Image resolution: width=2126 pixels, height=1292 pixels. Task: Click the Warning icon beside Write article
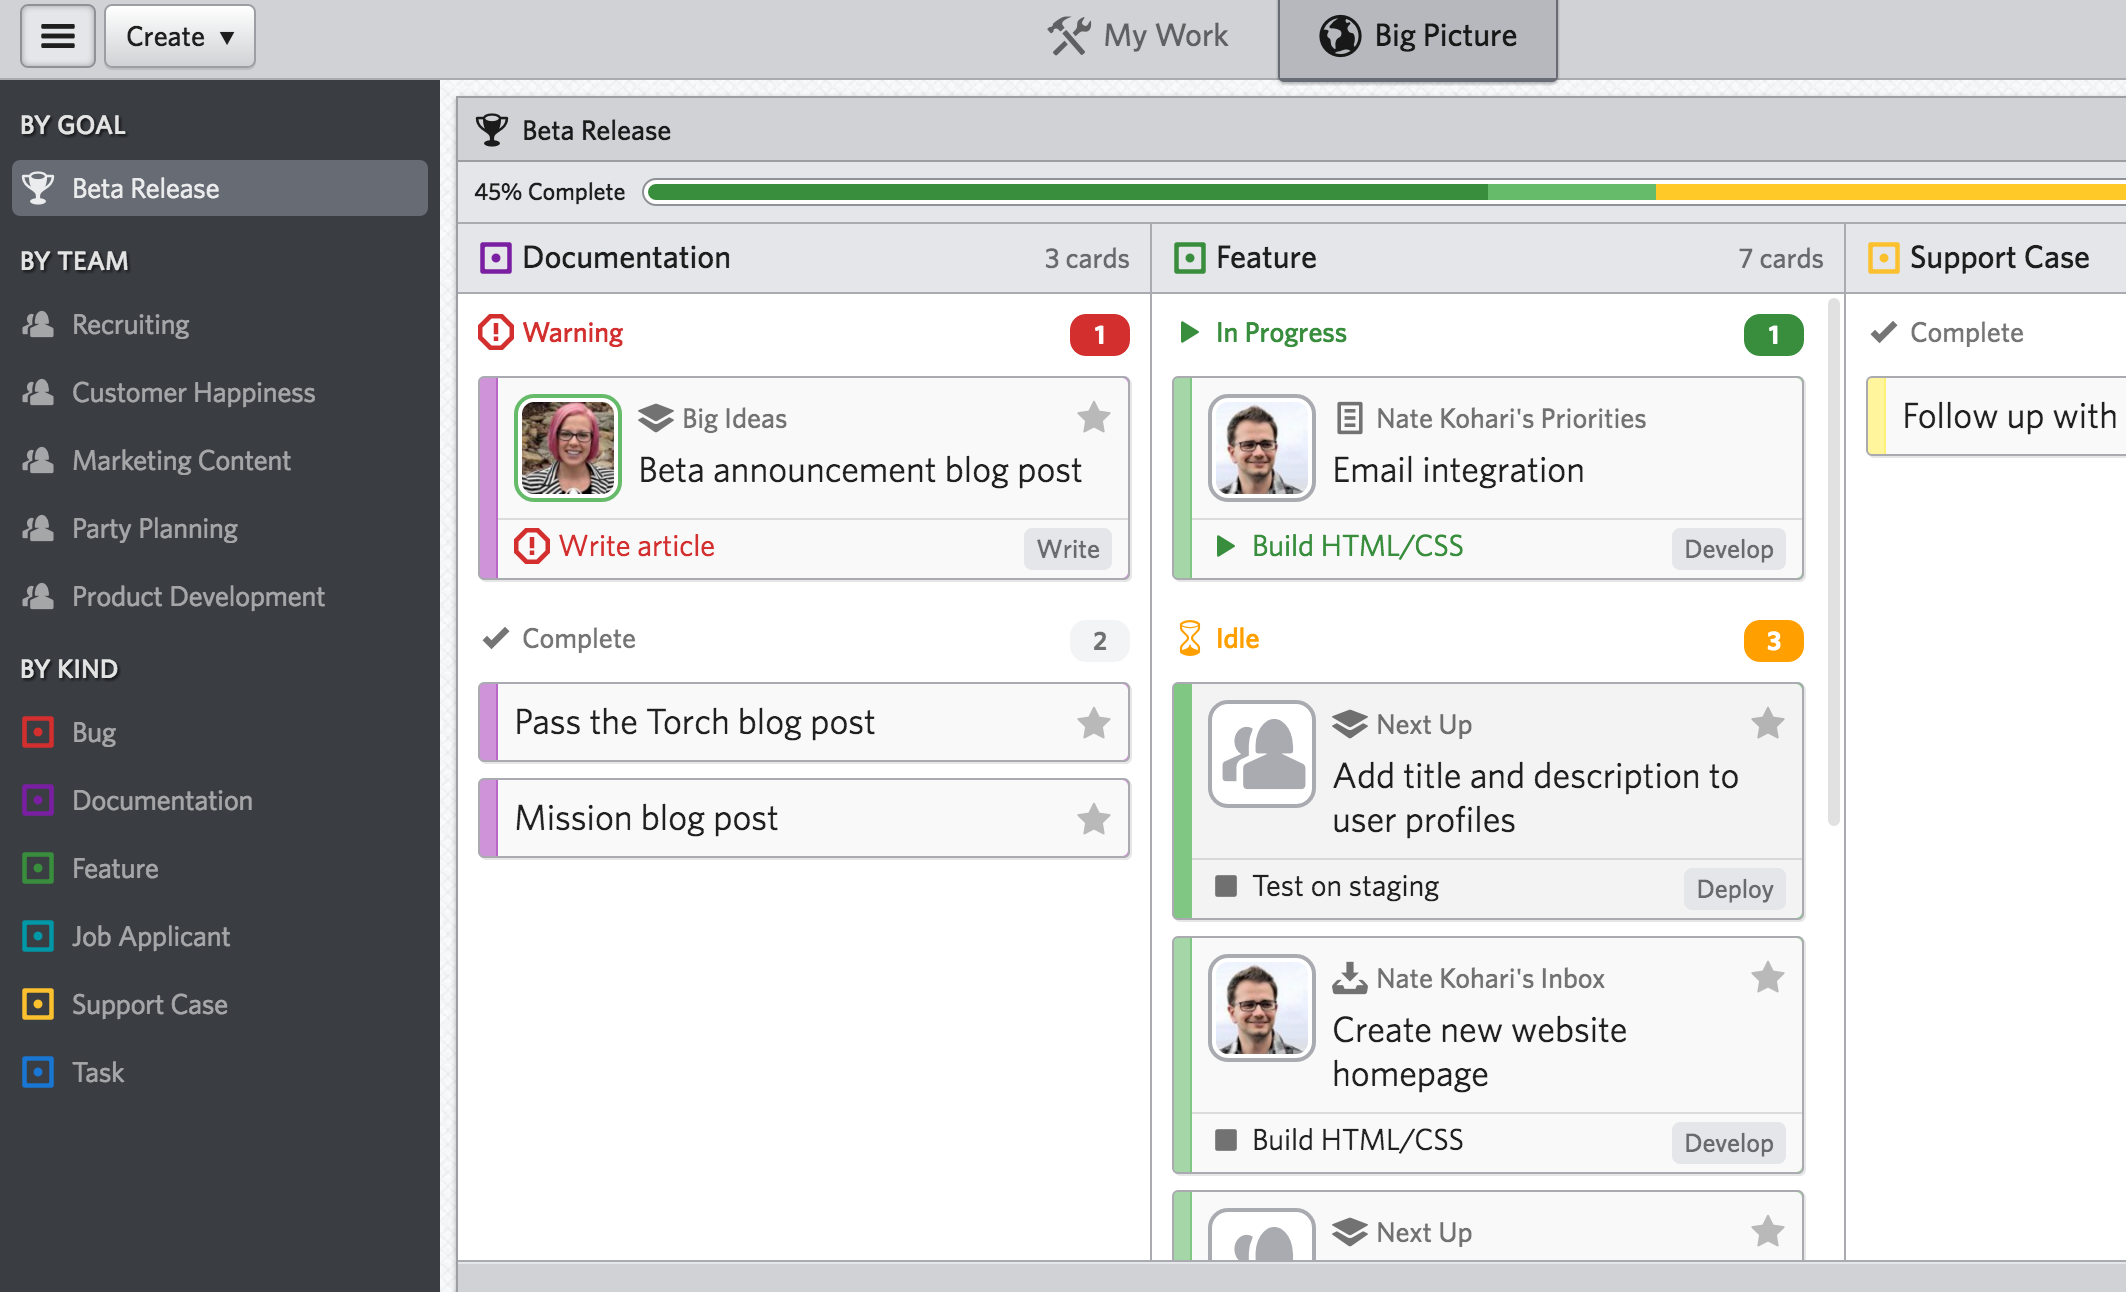point(531,546)
